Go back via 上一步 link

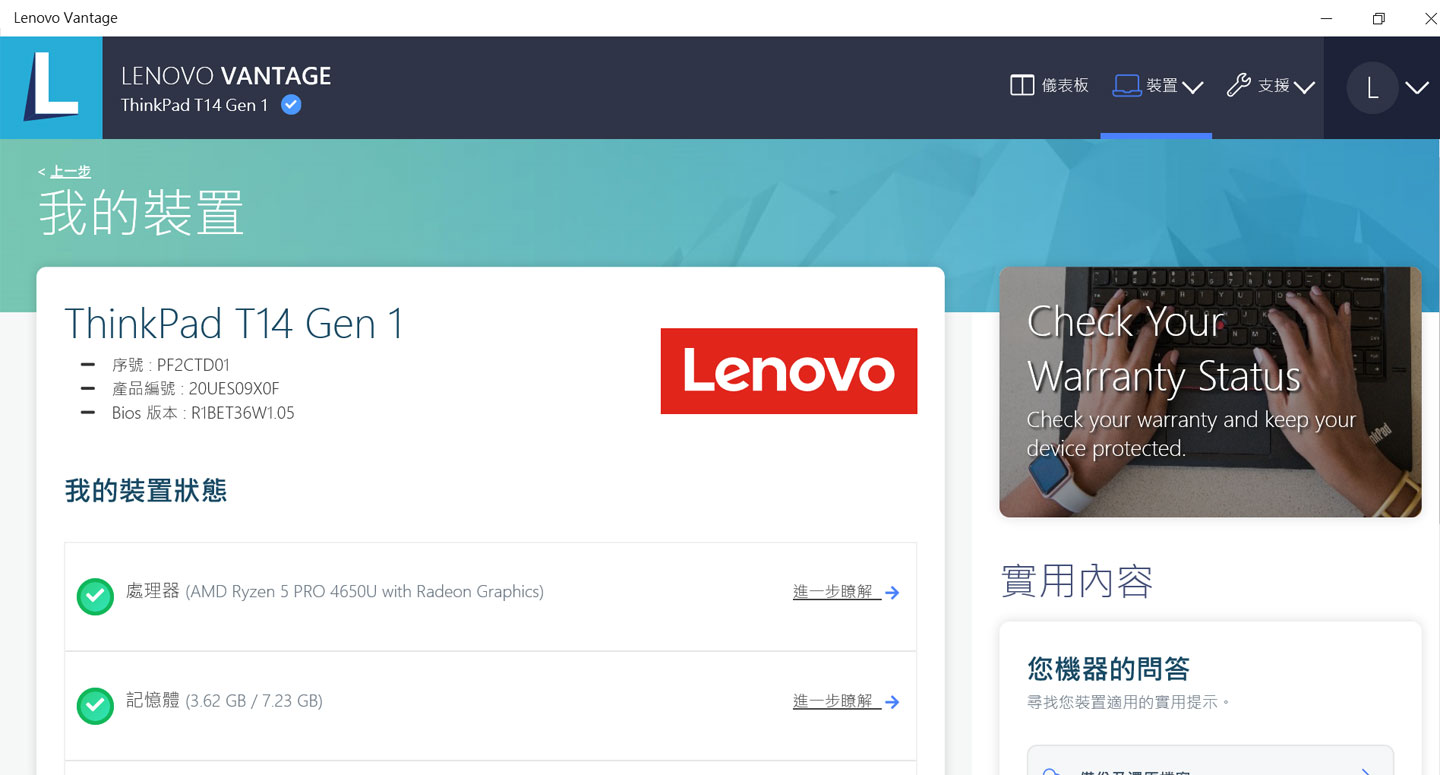(x=70, y=172)
